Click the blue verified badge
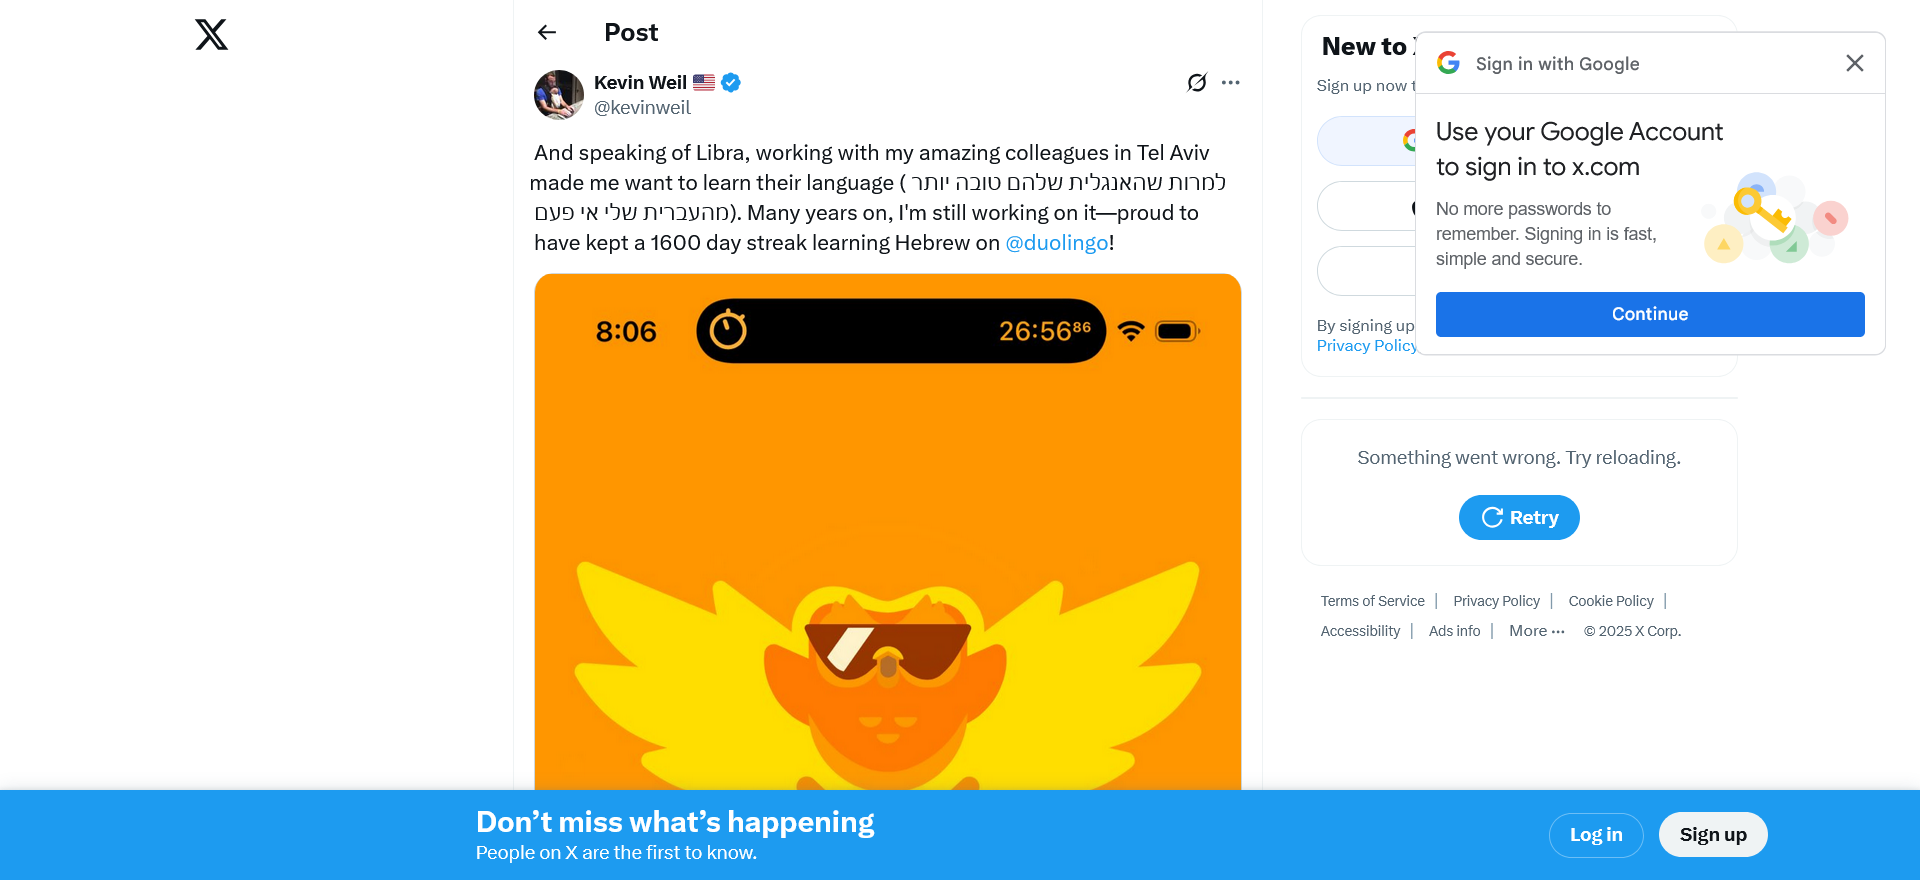This screenshot has height=880, width=1920. 731,83
